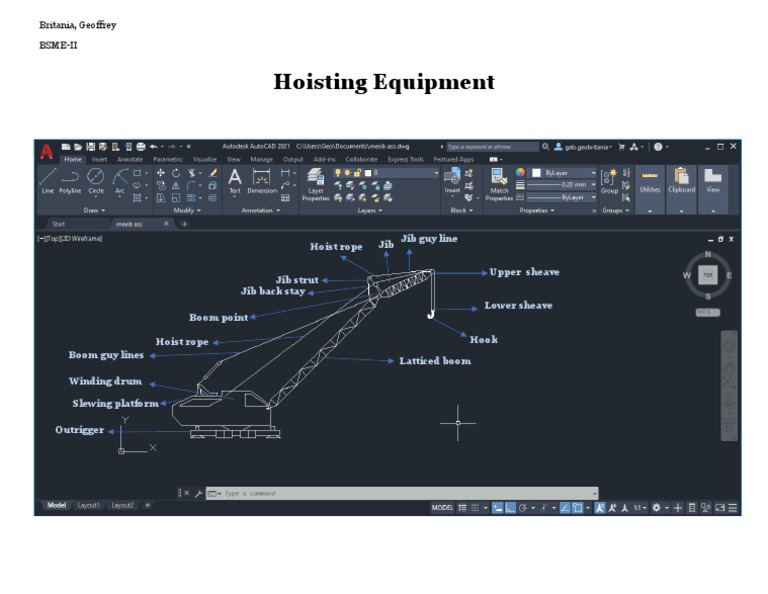This screenshot has width=768, height=594.
Task: Click the AutoCAD application menu logo
Action: [x=47, y=151]
